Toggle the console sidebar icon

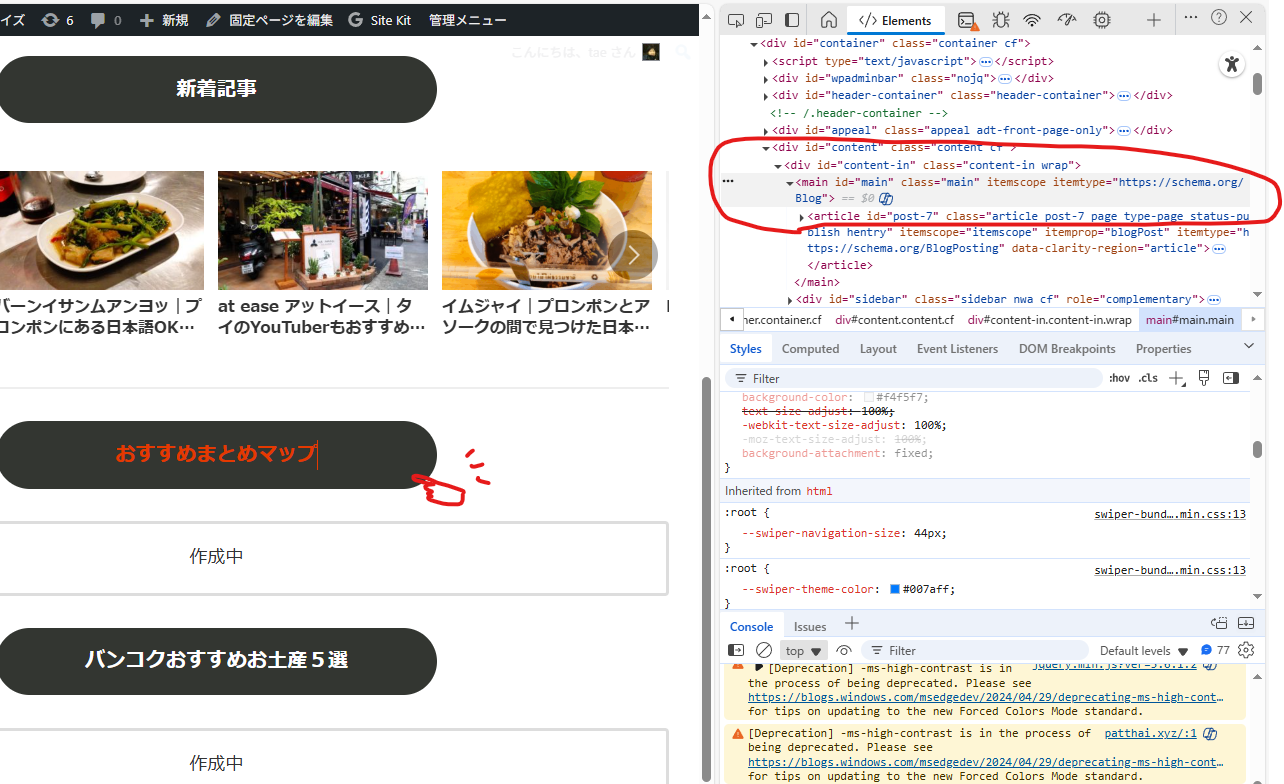coord(736,650)
